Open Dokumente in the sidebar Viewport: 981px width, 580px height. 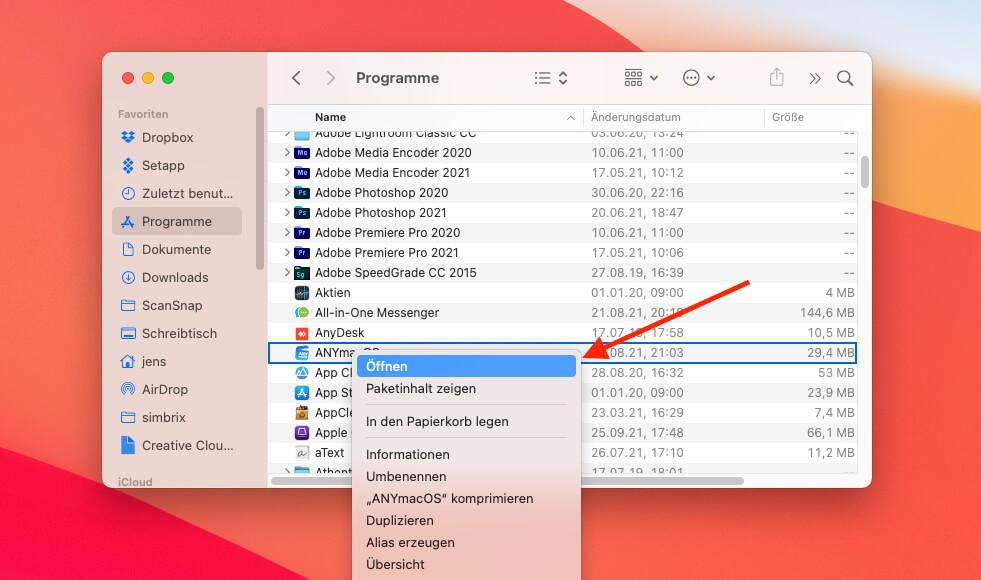[x=177, y=250]
